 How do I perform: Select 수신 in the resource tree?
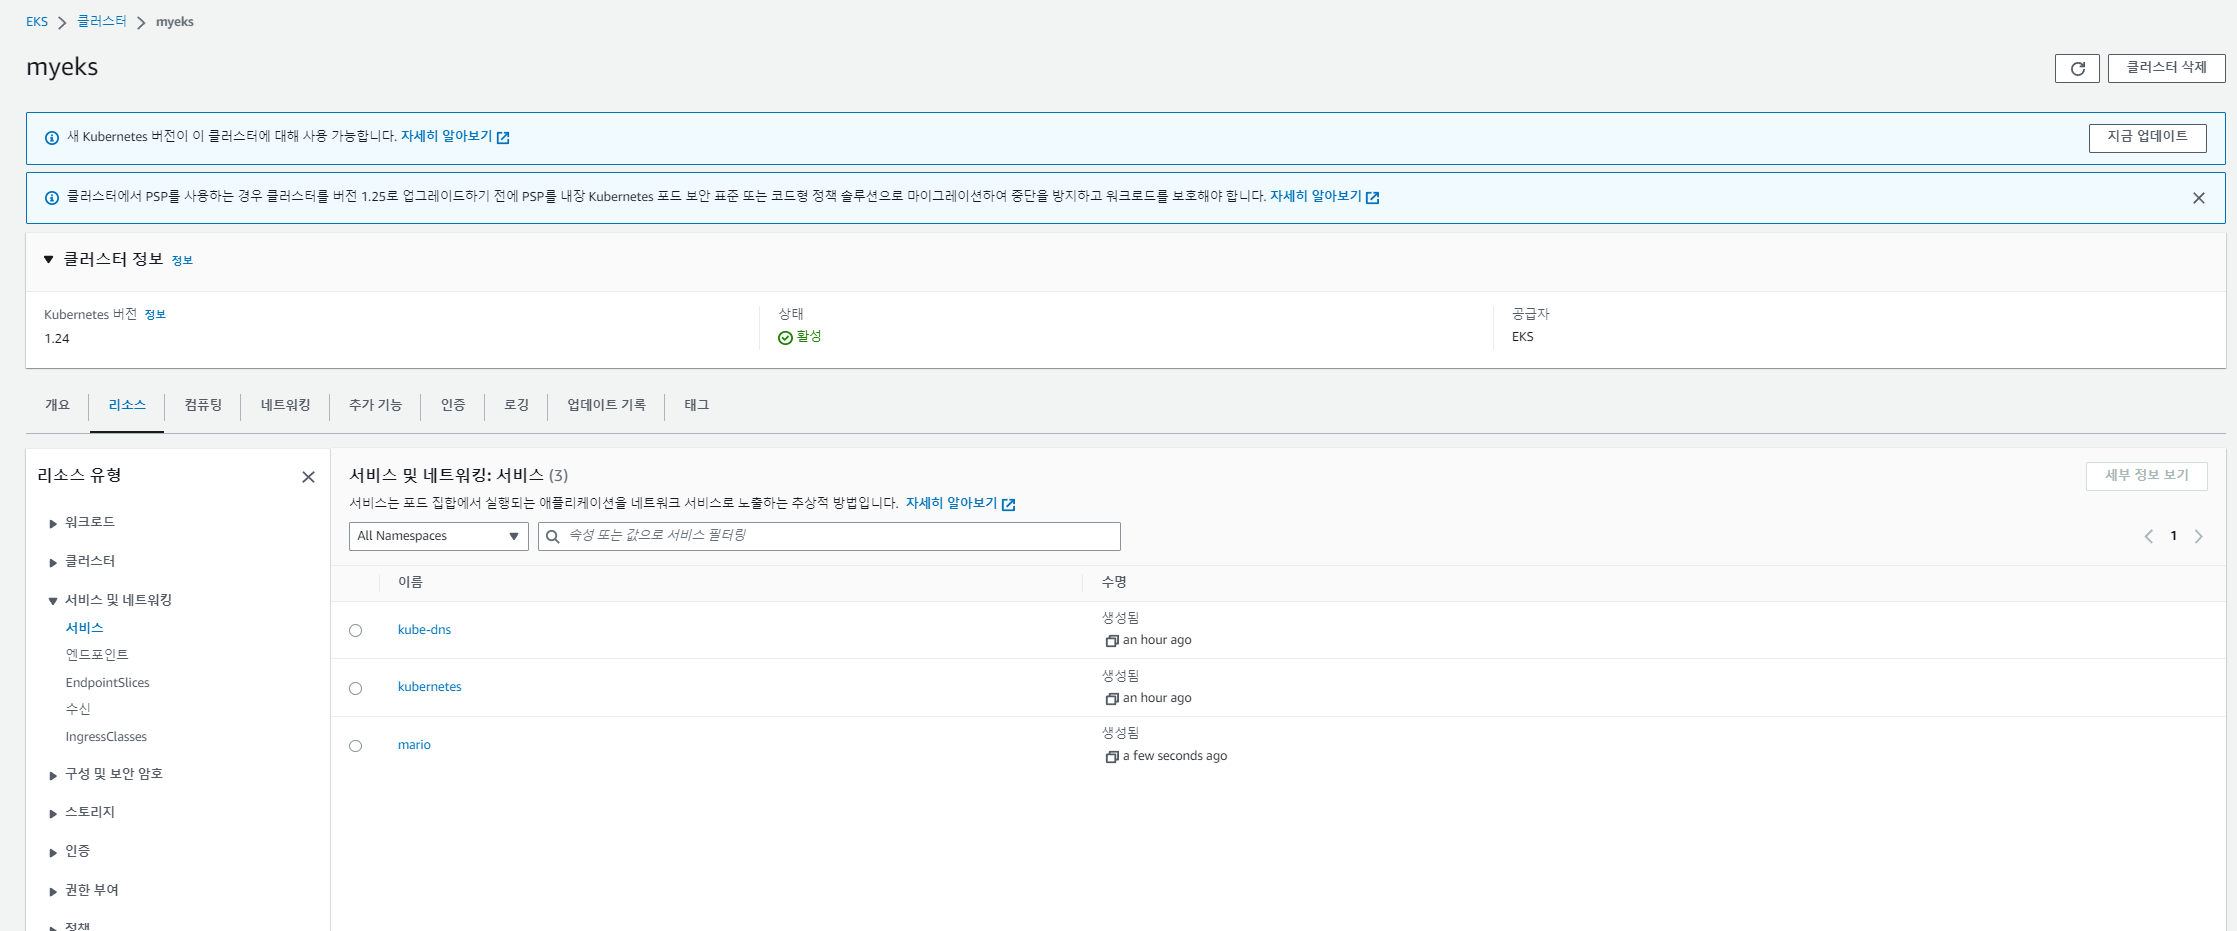(x=78, y=709)
